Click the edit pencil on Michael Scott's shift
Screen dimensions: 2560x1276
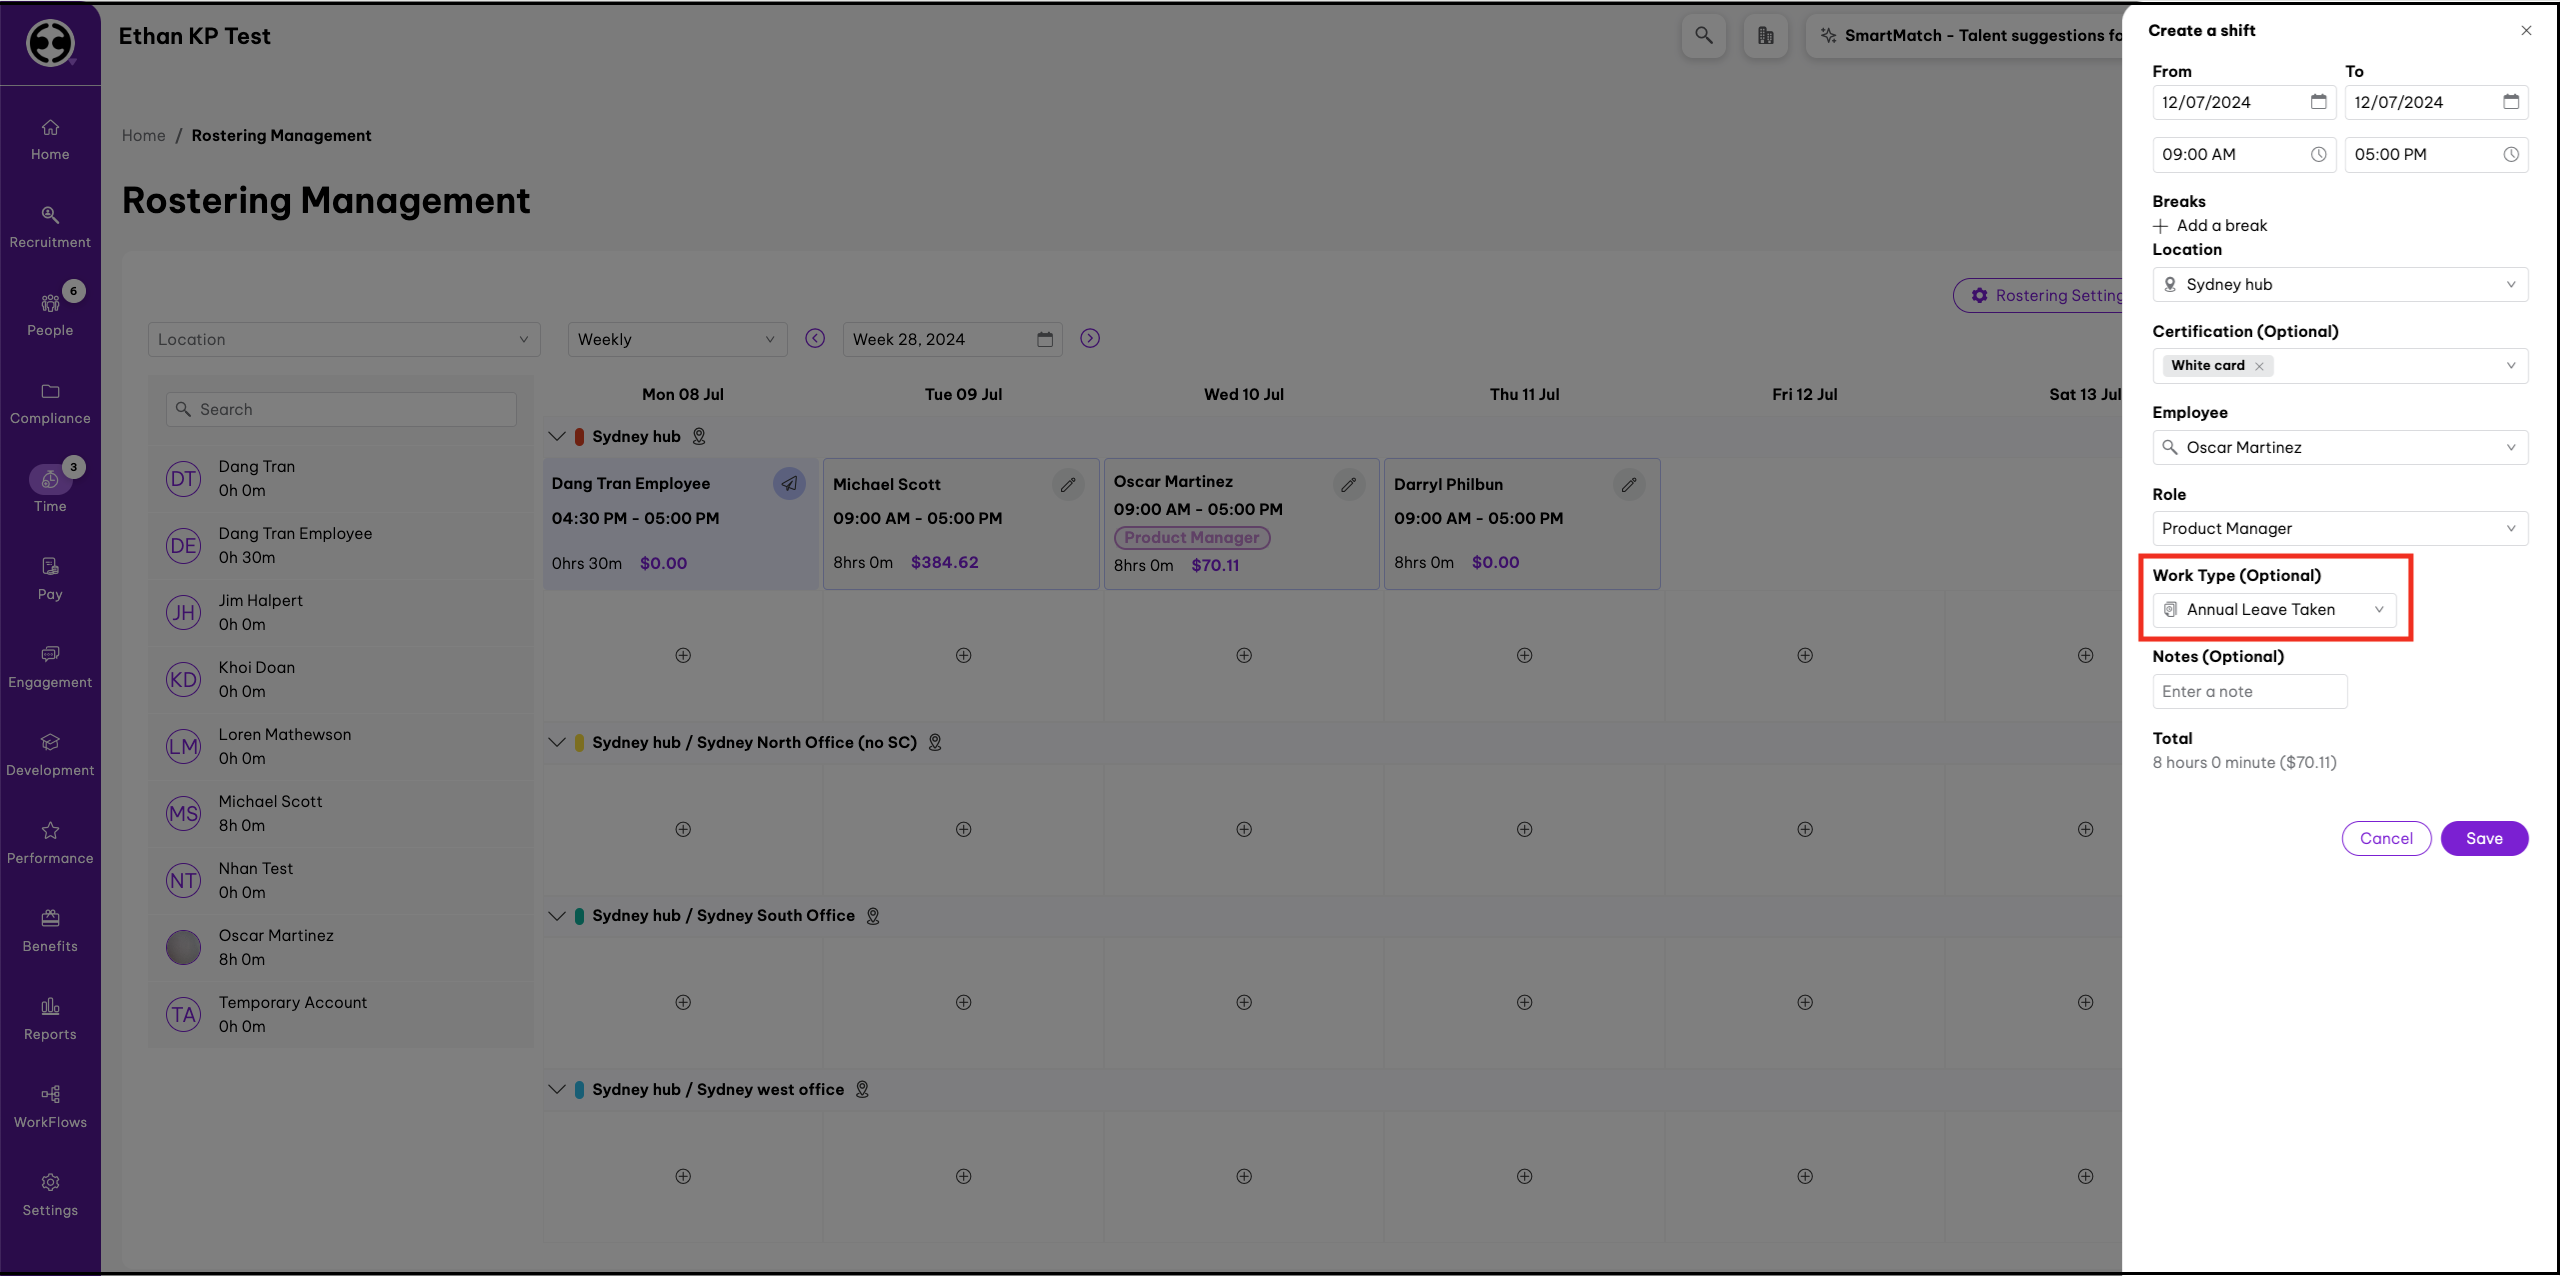click(x=1068, y=485)
